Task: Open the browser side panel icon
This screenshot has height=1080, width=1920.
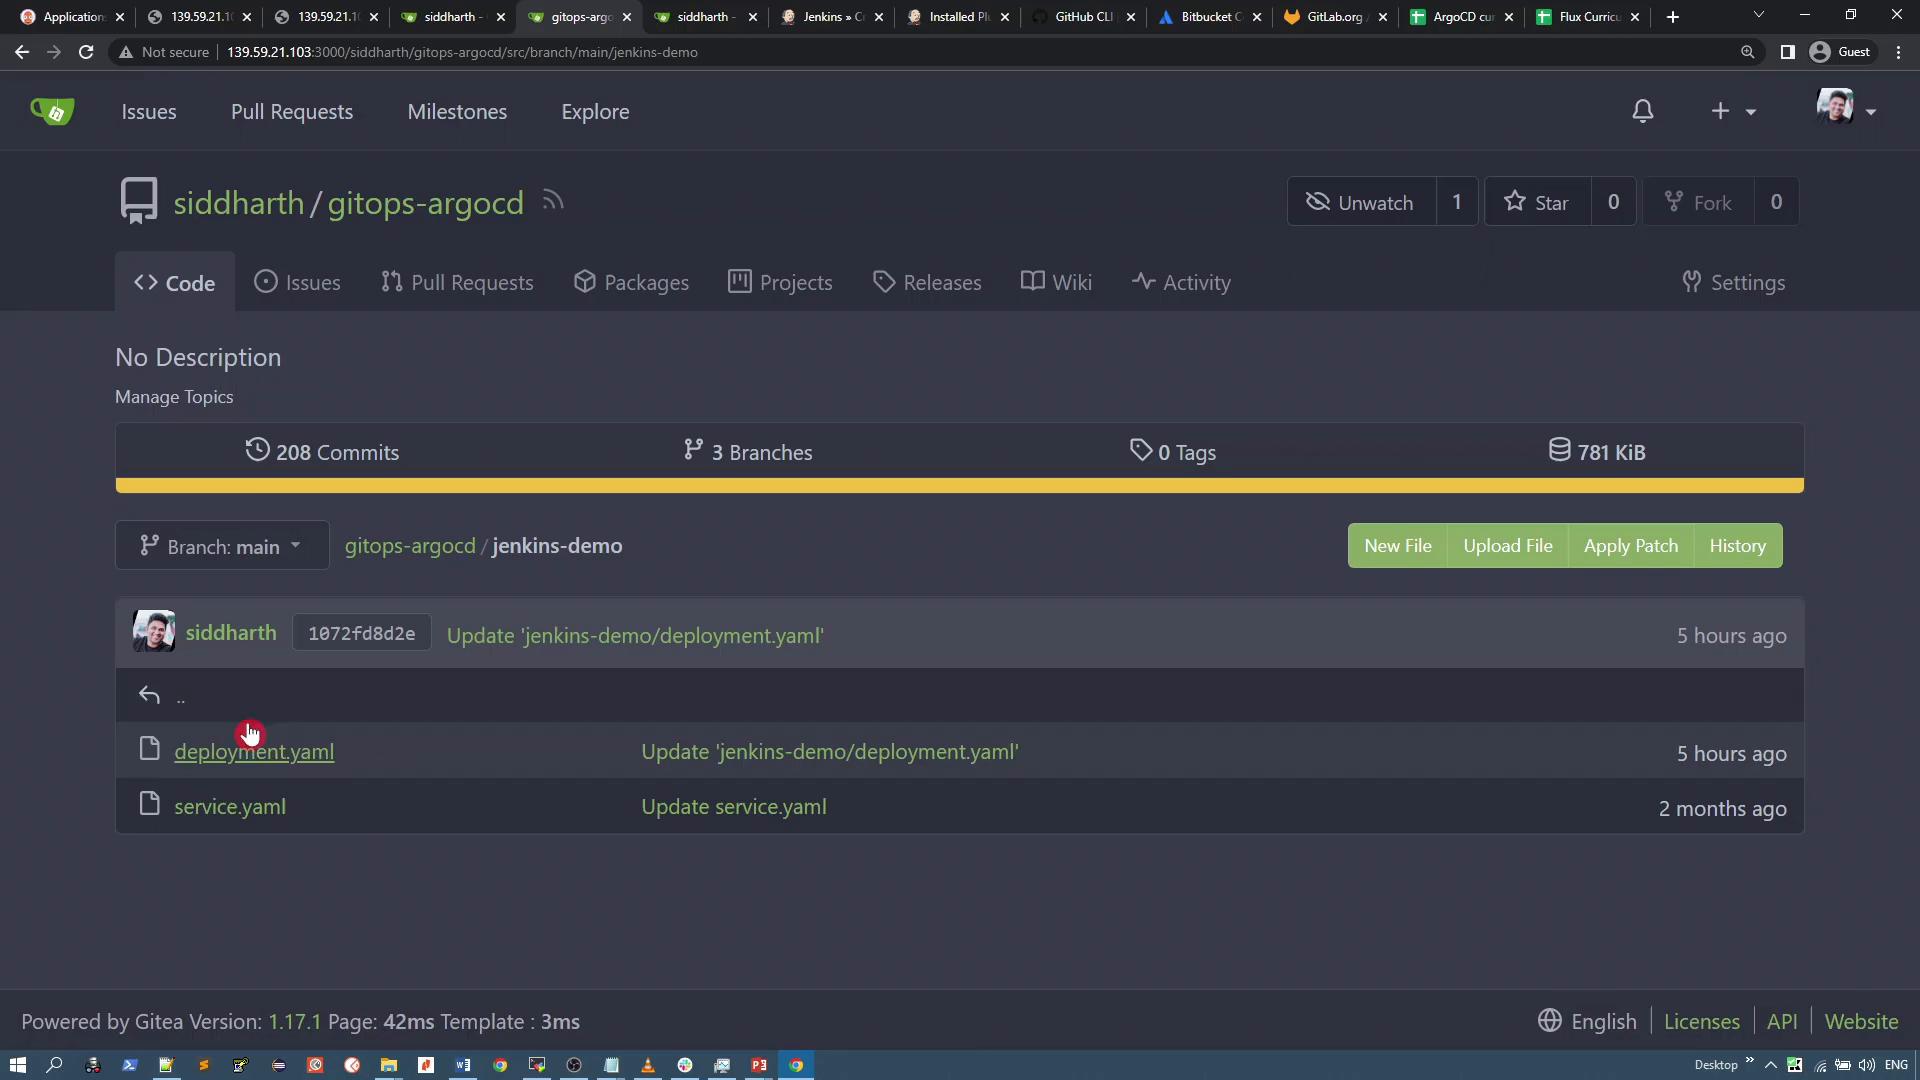Action: (x=1788, y=52)
